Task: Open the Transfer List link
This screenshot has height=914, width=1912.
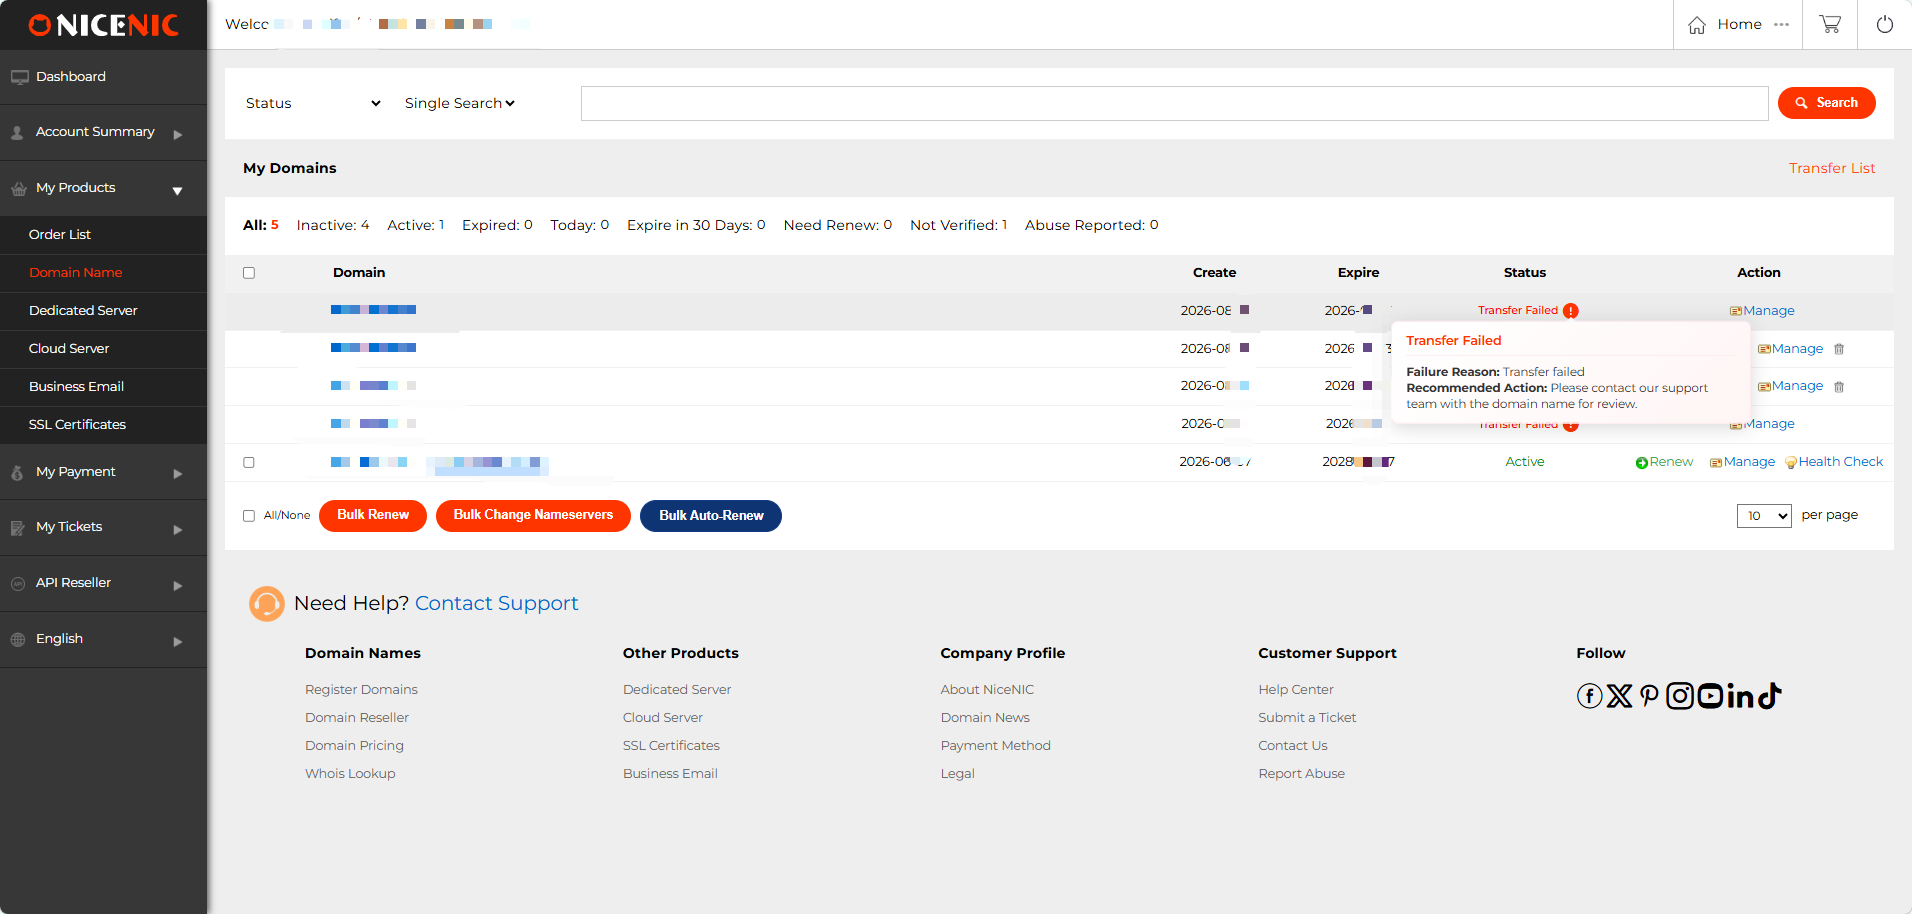Action: (1832, 168)
